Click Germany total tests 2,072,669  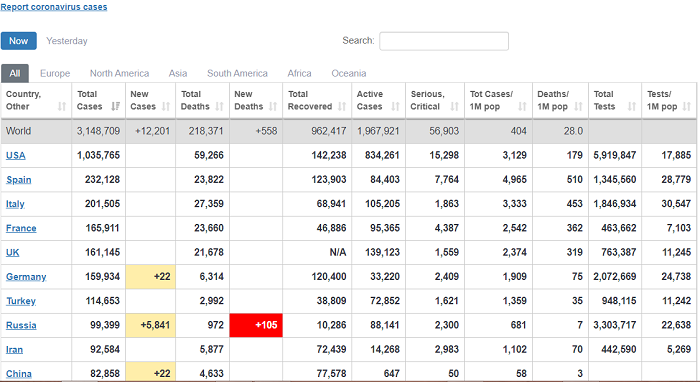coord(615,277)
